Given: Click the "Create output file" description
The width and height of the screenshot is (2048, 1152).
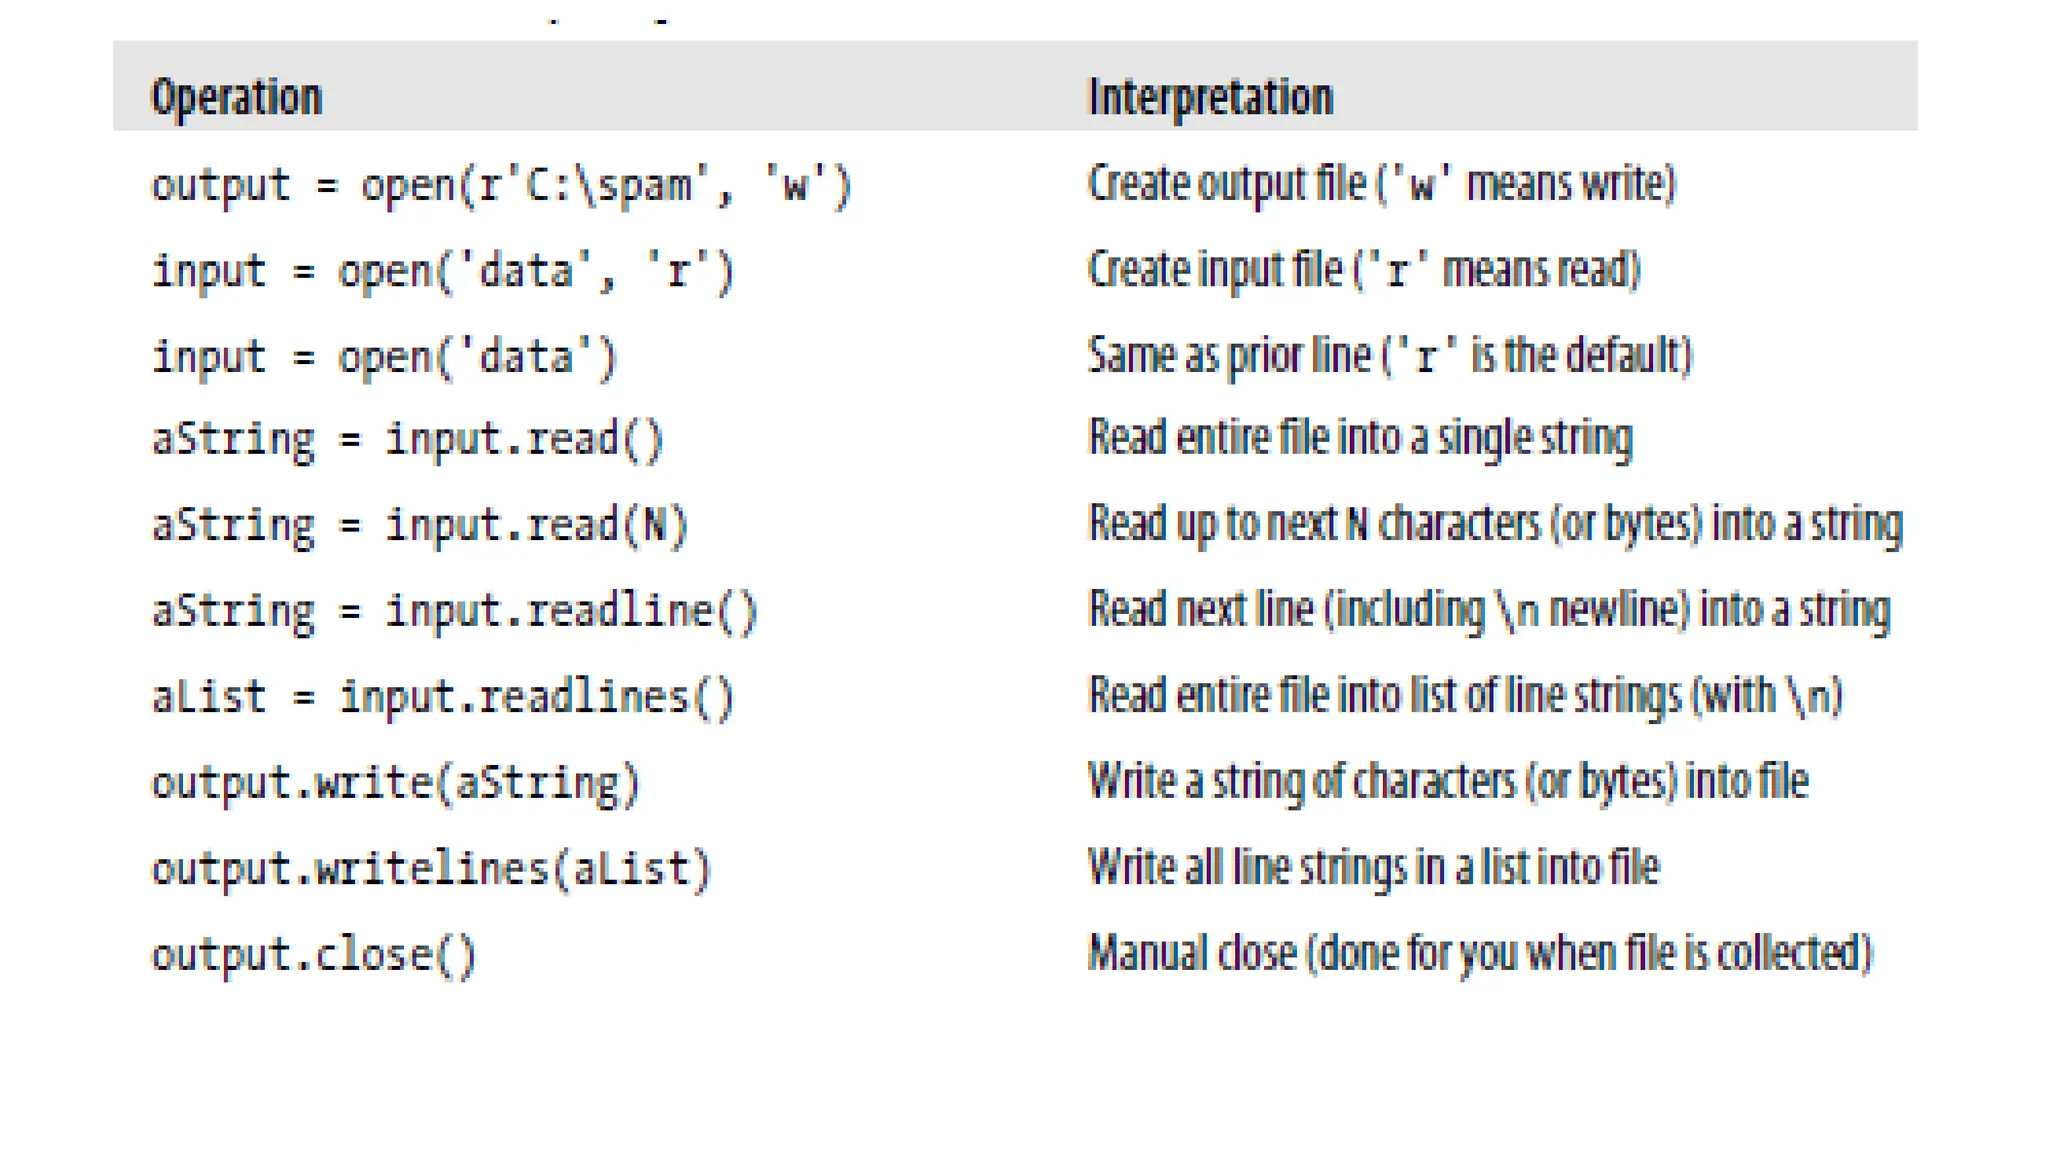Looking at the screenshot, I should click(1381, 184).
